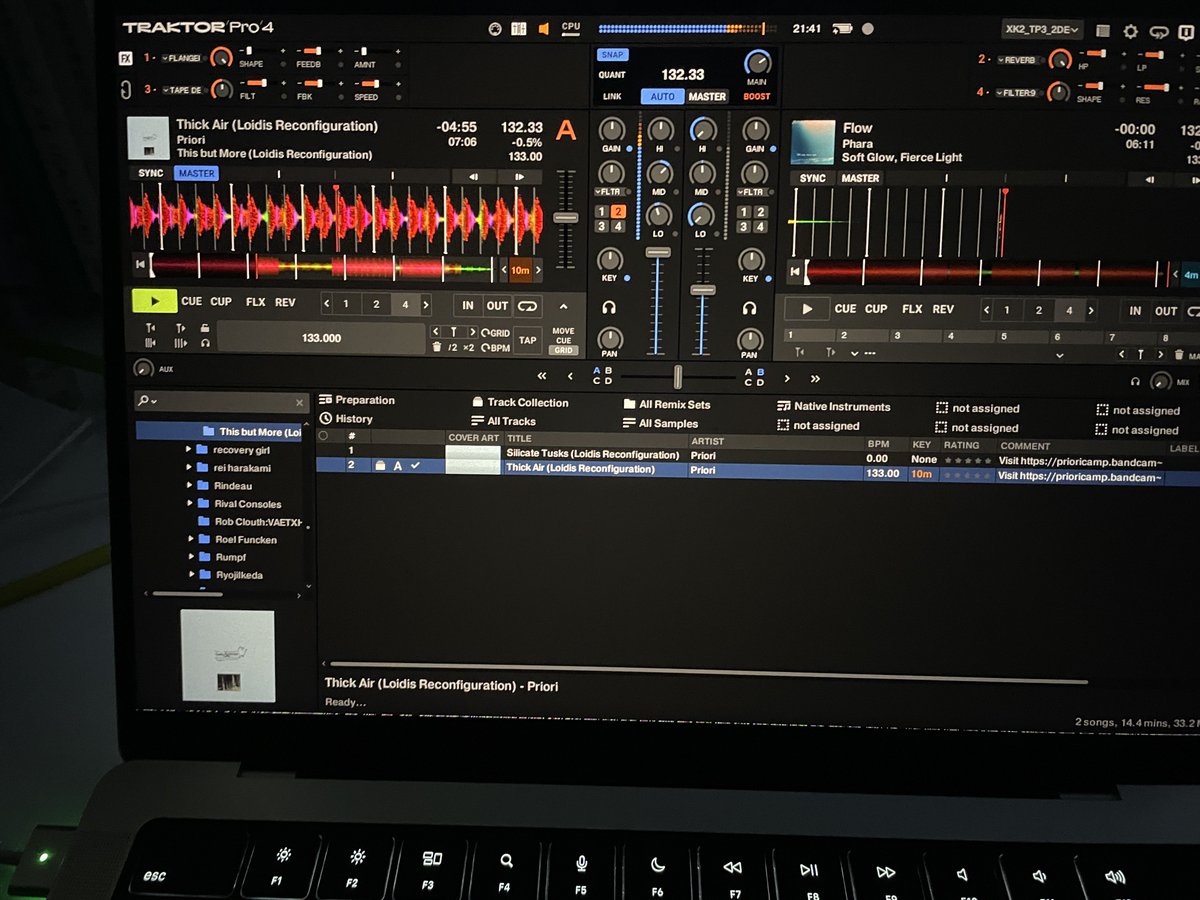Toggle the SNAP button in master panel

[612, 55]
